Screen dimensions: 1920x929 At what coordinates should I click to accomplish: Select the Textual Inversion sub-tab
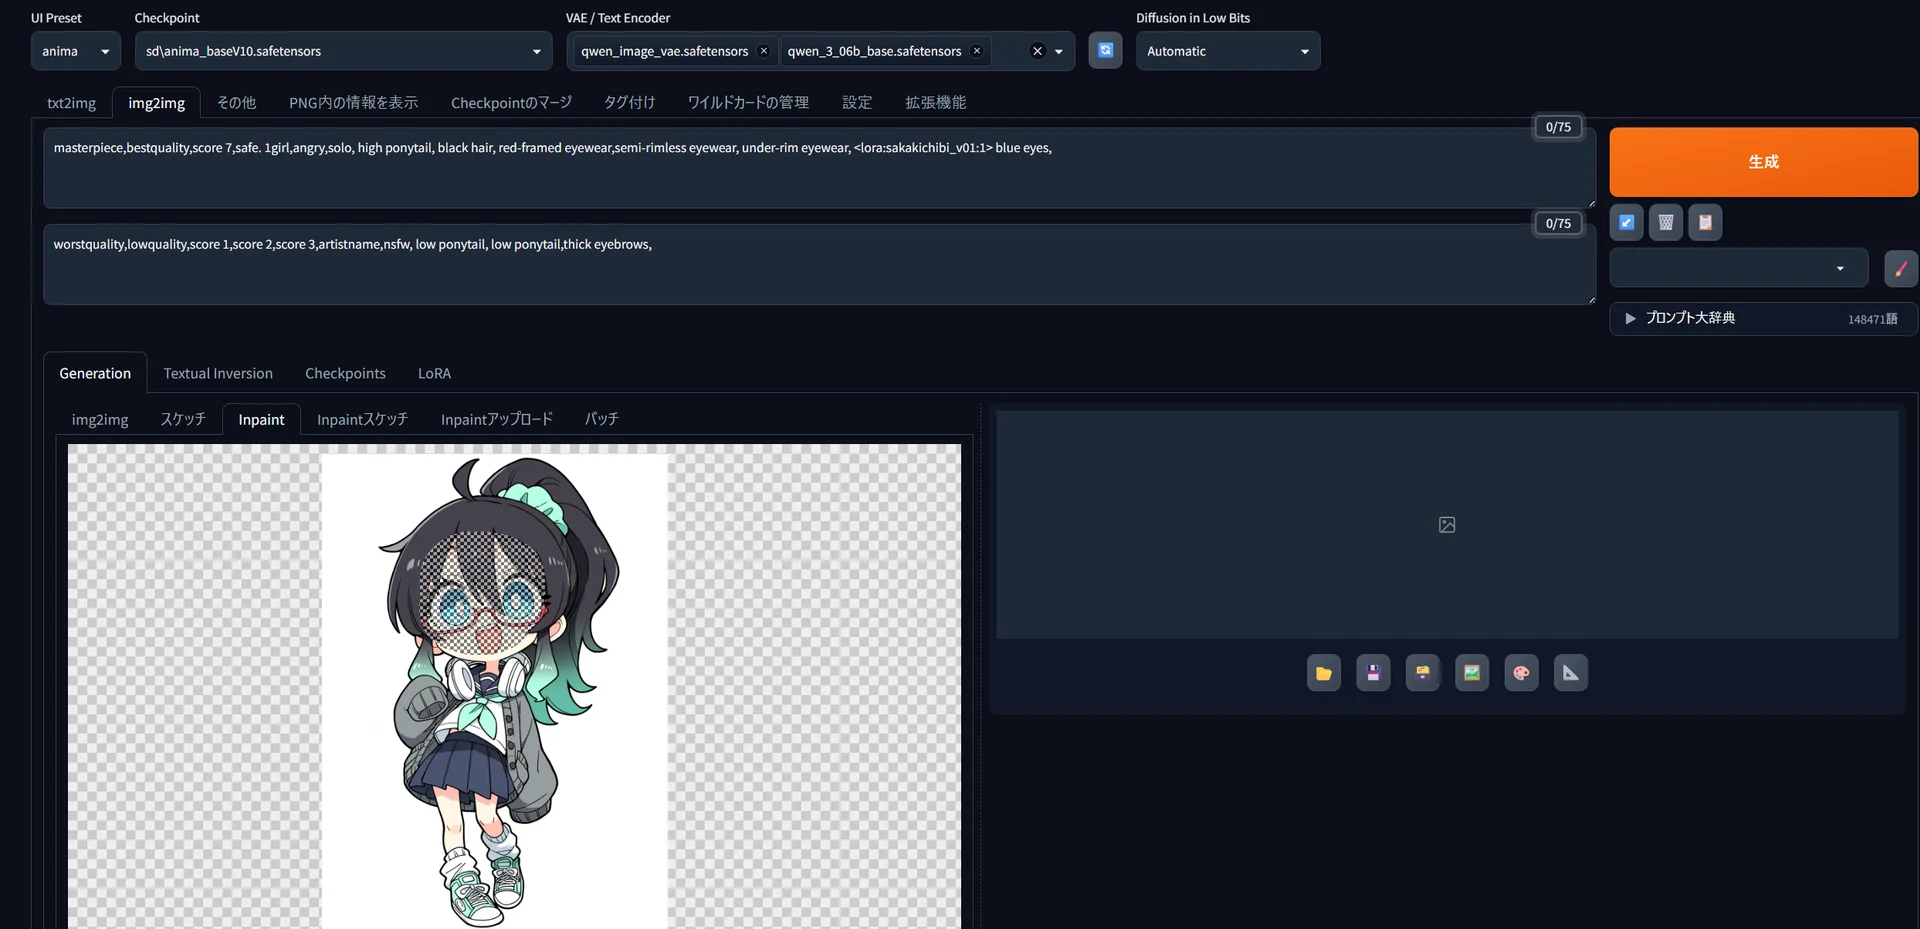click(x=218, y=373)
